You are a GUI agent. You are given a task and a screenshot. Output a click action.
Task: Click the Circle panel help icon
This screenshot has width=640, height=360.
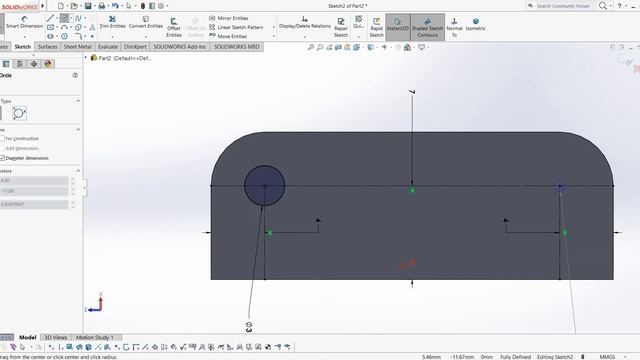75,75
